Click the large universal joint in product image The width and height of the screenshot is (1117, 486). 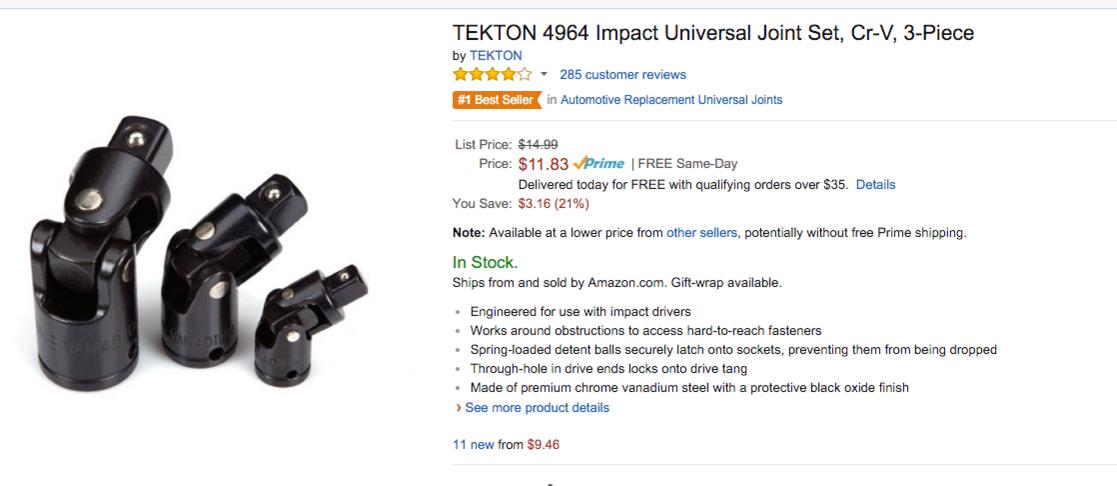(x=101, y=254)
